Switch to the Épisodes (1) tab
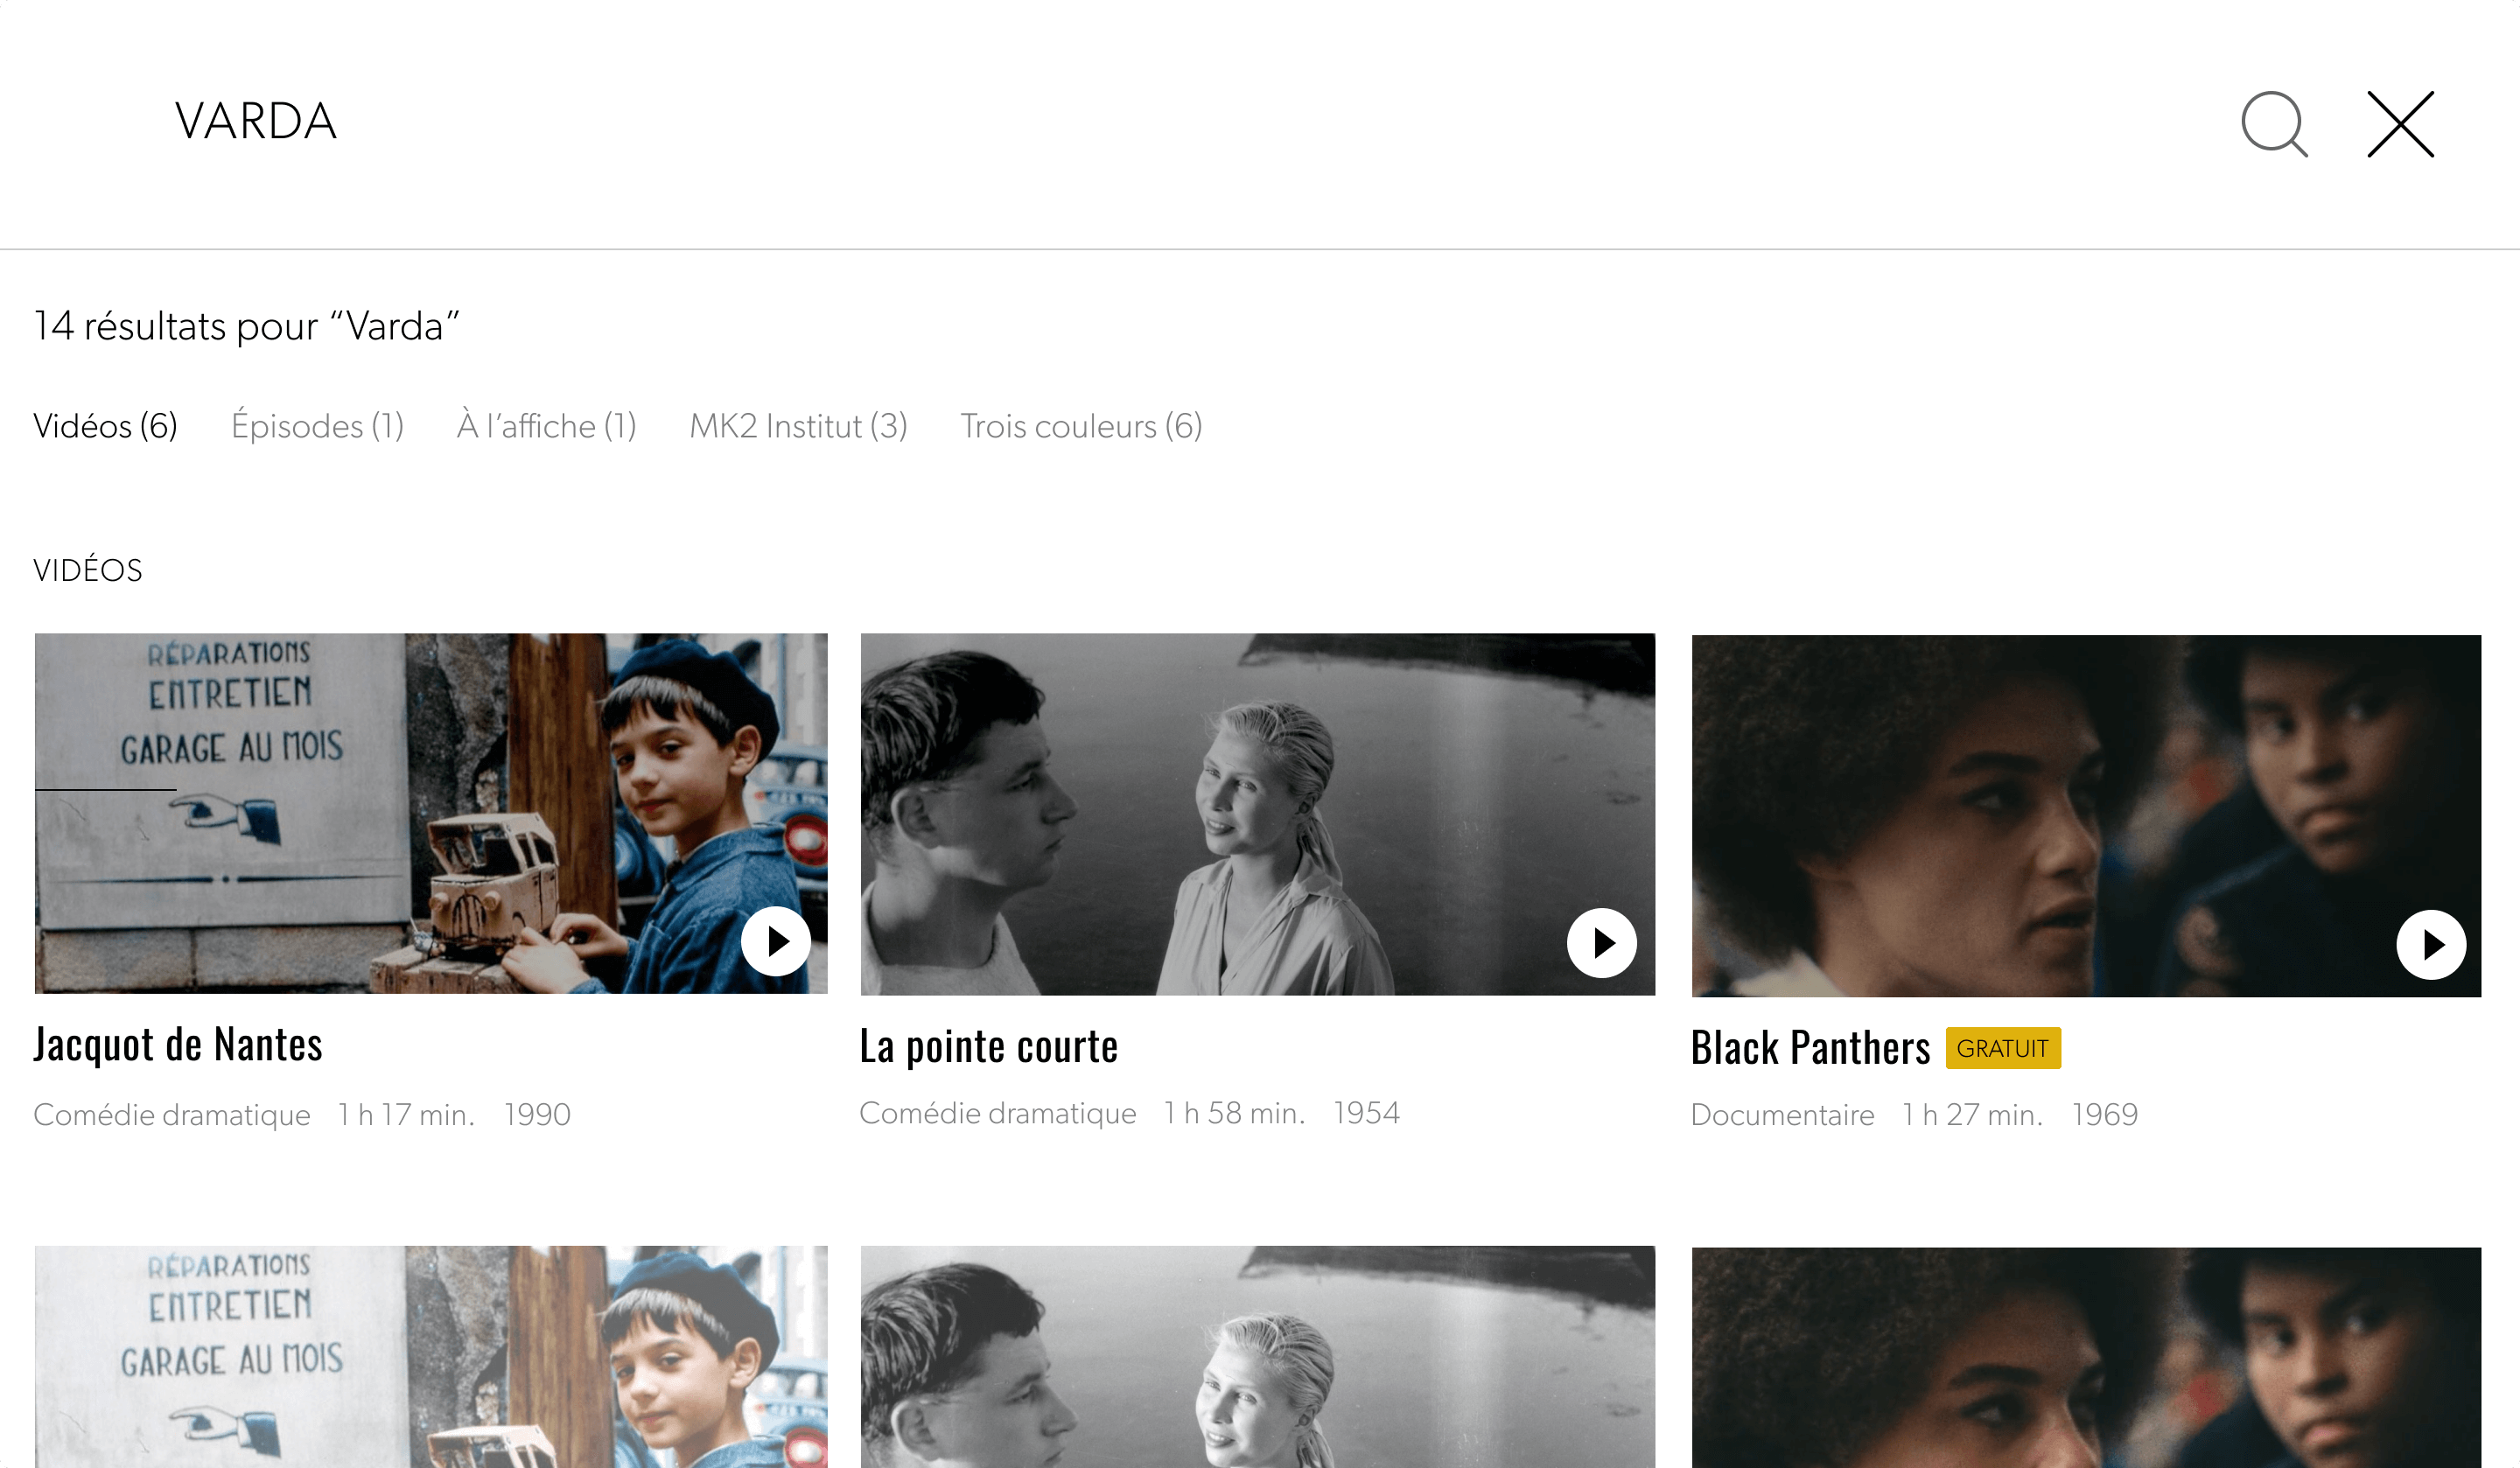This screenshot has height=1468, width=2520. point(317,426)
